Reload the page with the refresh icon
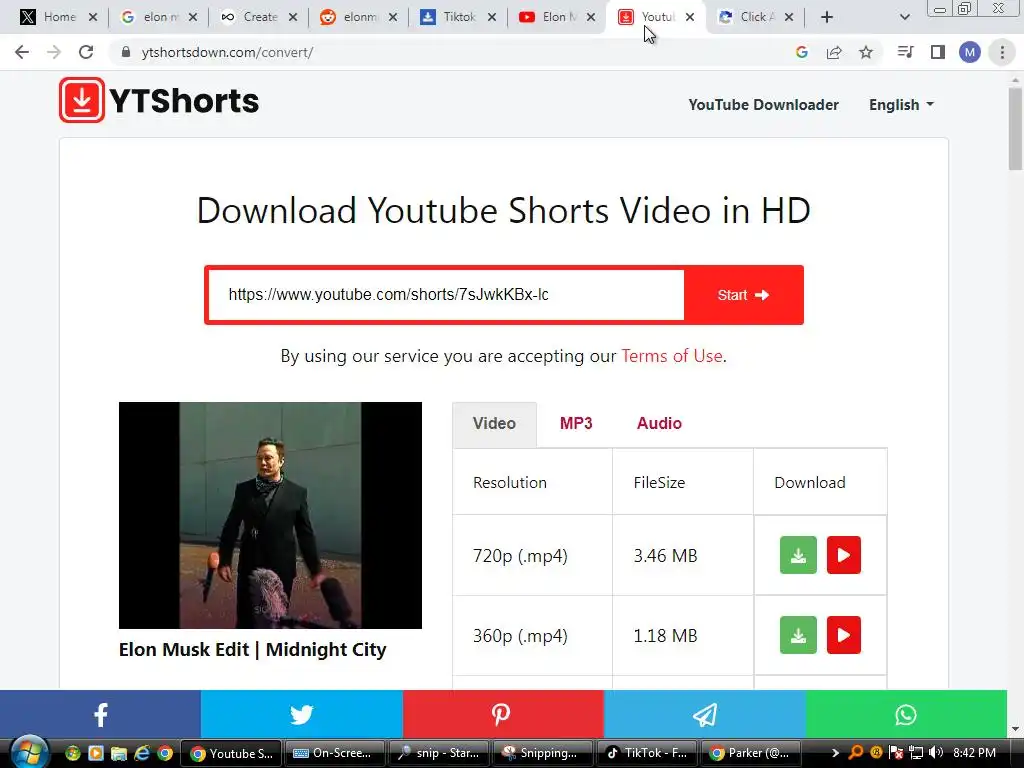Viewport: 1024px width, 768px height. pos(86,52)
